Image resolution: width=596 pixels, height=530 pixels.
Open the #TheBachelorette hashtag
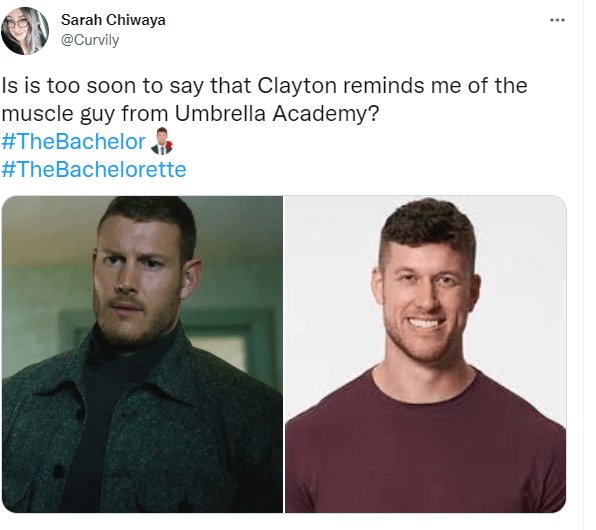coord(94,169)
